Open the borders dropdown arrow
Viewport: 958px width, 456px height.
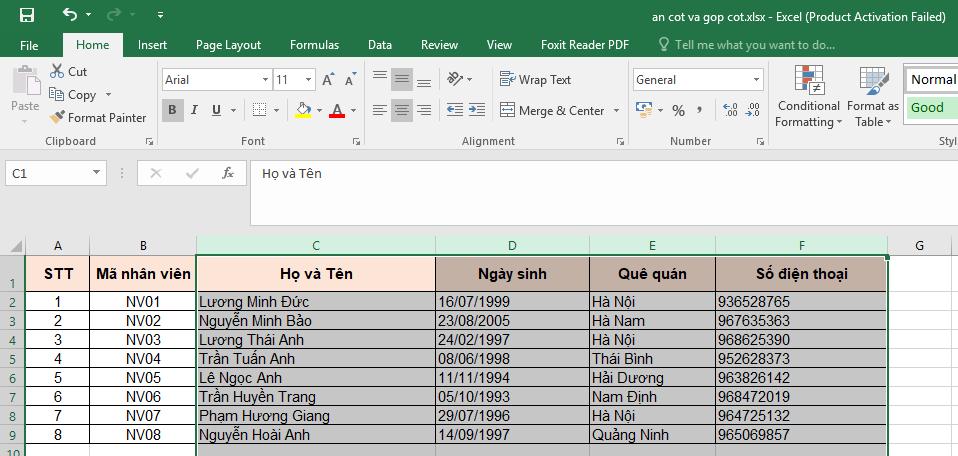click(x=276, y=111)
